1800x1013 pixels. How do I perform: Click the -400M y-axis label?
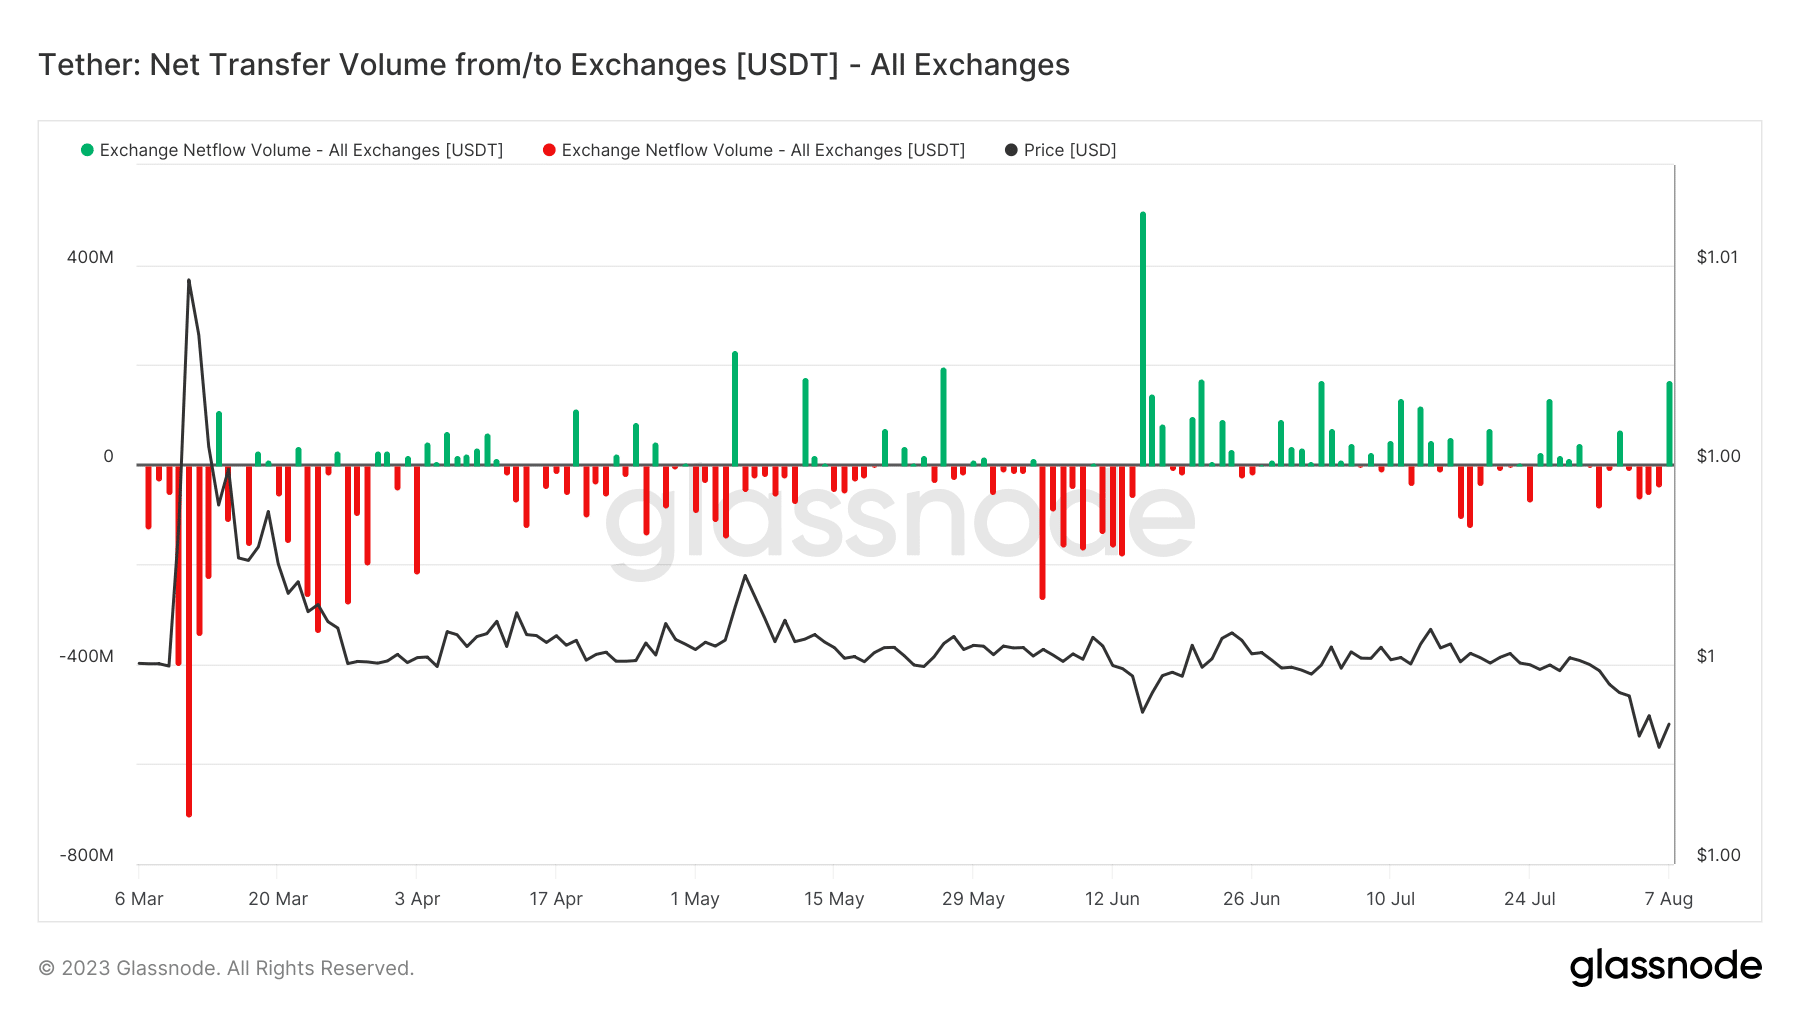(86, 657)
